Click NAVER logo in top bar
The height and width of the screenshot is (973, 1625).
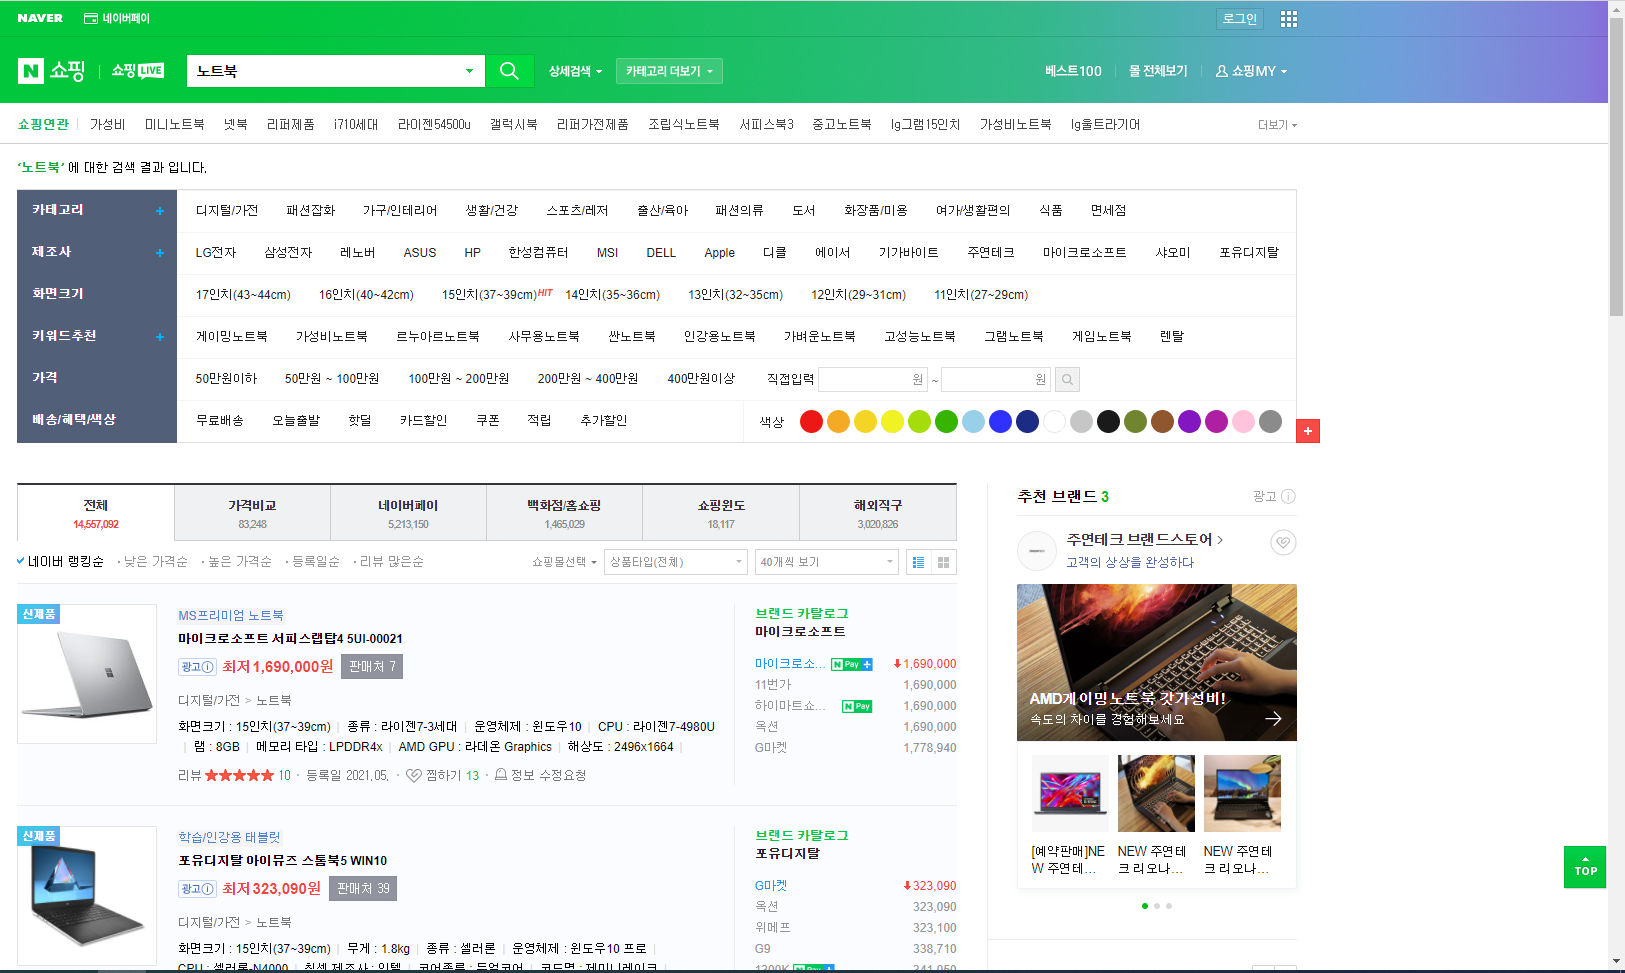point(40,18)
